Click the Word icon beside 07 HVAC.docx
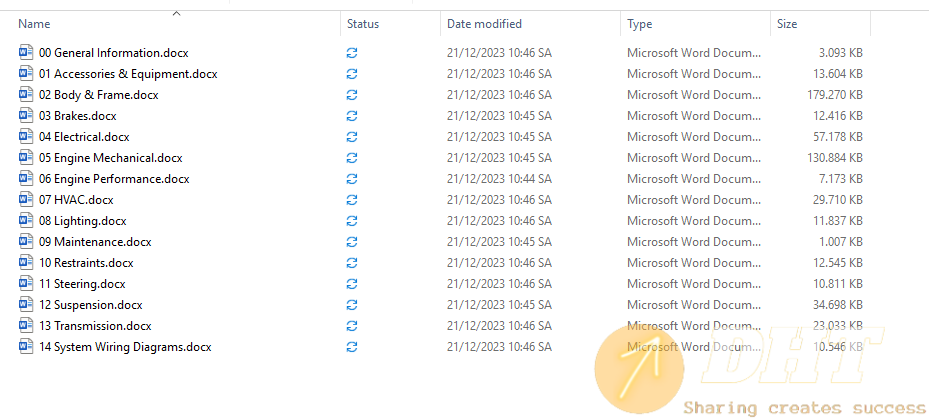929x420 pixels. coord(26,200)
